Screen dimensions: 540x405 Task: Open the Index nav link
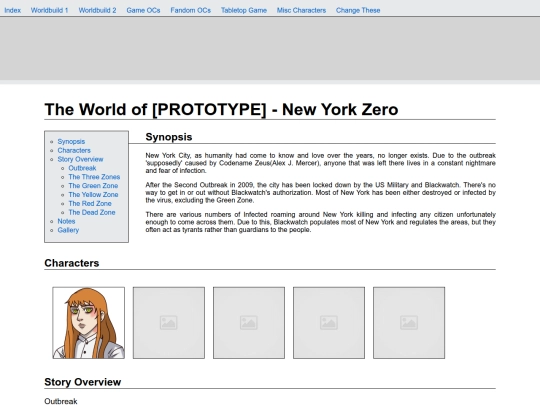click(x=12, y=10)
